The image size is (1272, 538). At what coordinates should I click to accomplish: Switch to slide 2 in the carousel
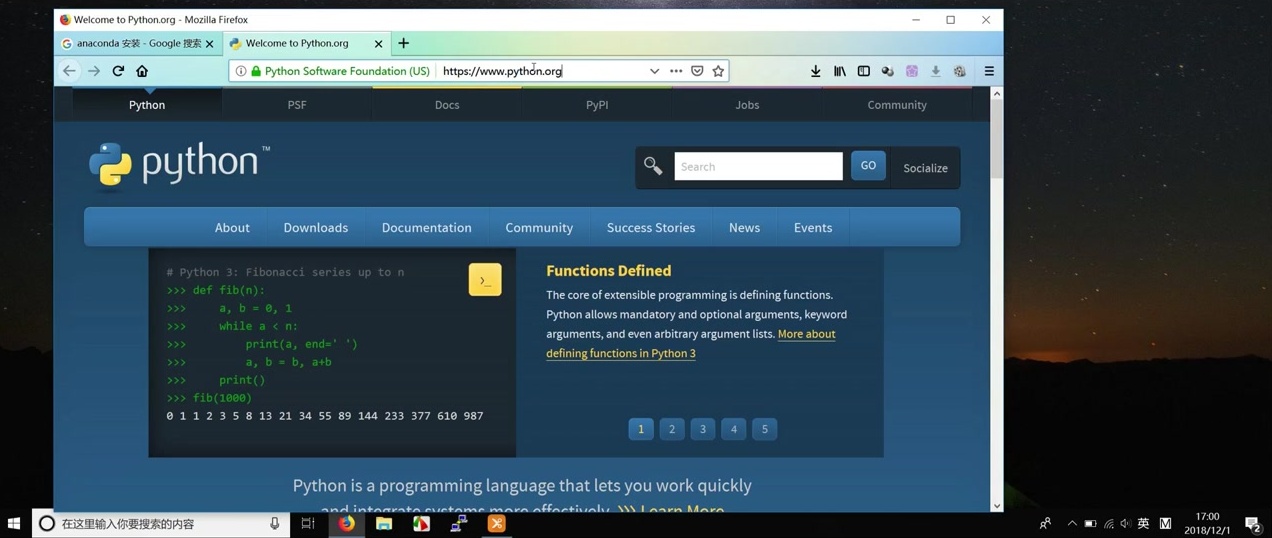click(672, 429)
